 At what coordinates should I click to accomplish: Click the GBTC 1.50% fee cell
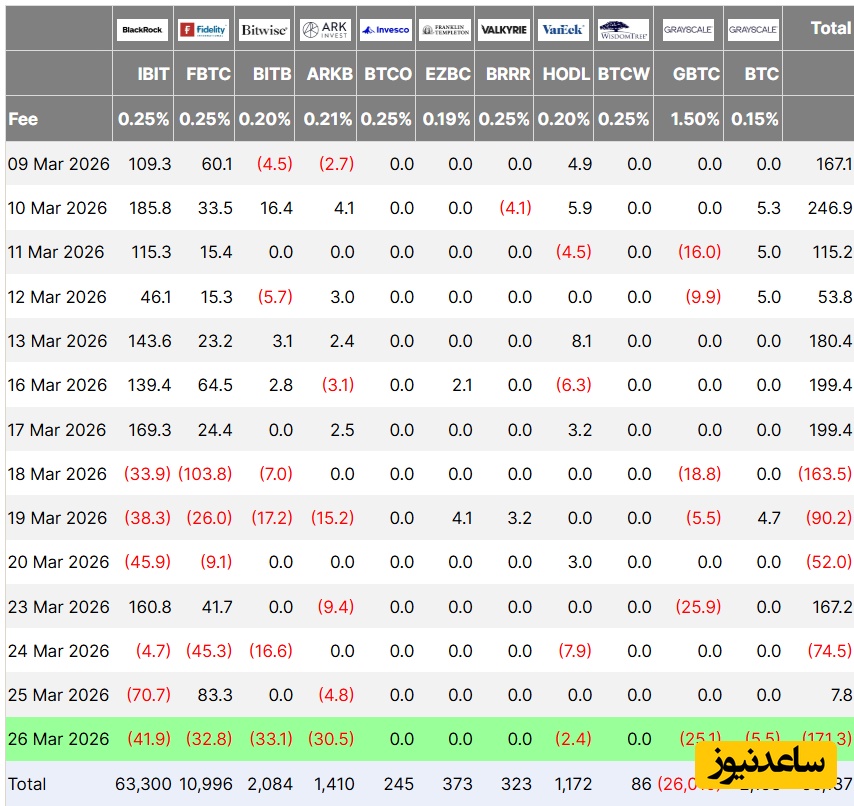point(694,119)
